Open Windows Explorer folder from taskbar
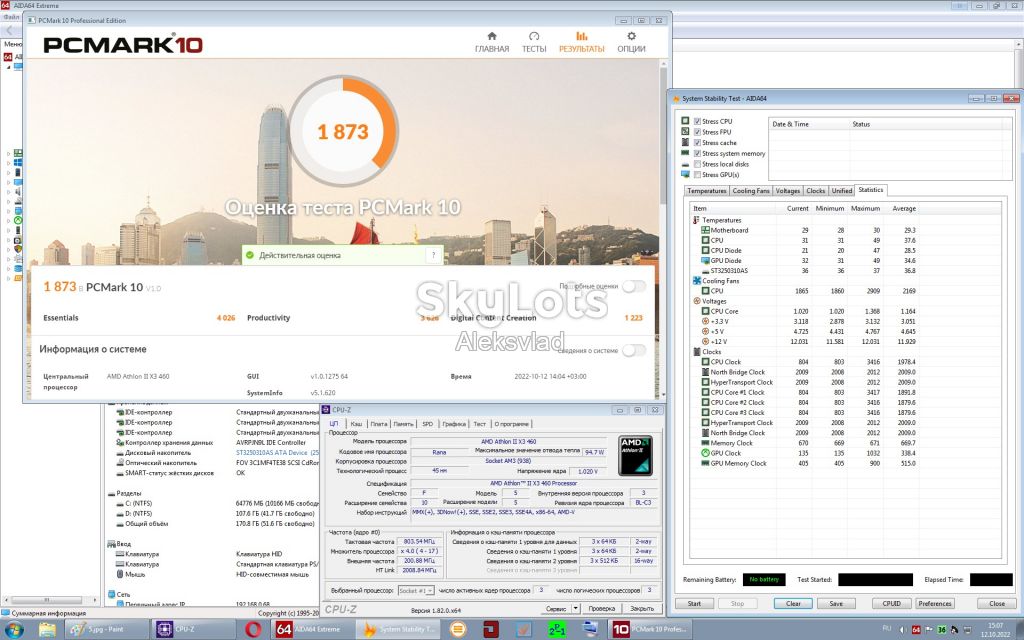 pyautogui.click(x=47, y=630)
